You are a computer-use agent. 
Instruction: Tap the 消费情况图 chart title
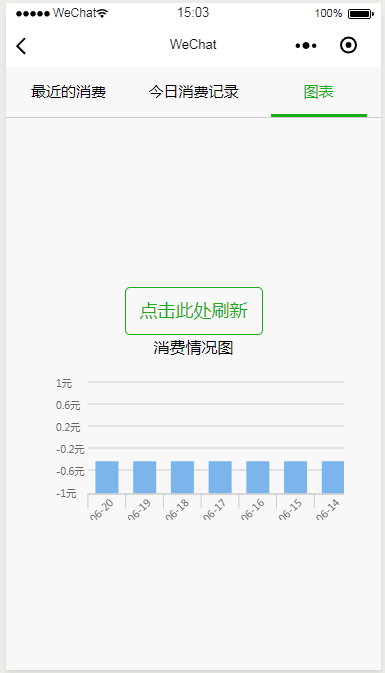point(193,348)
